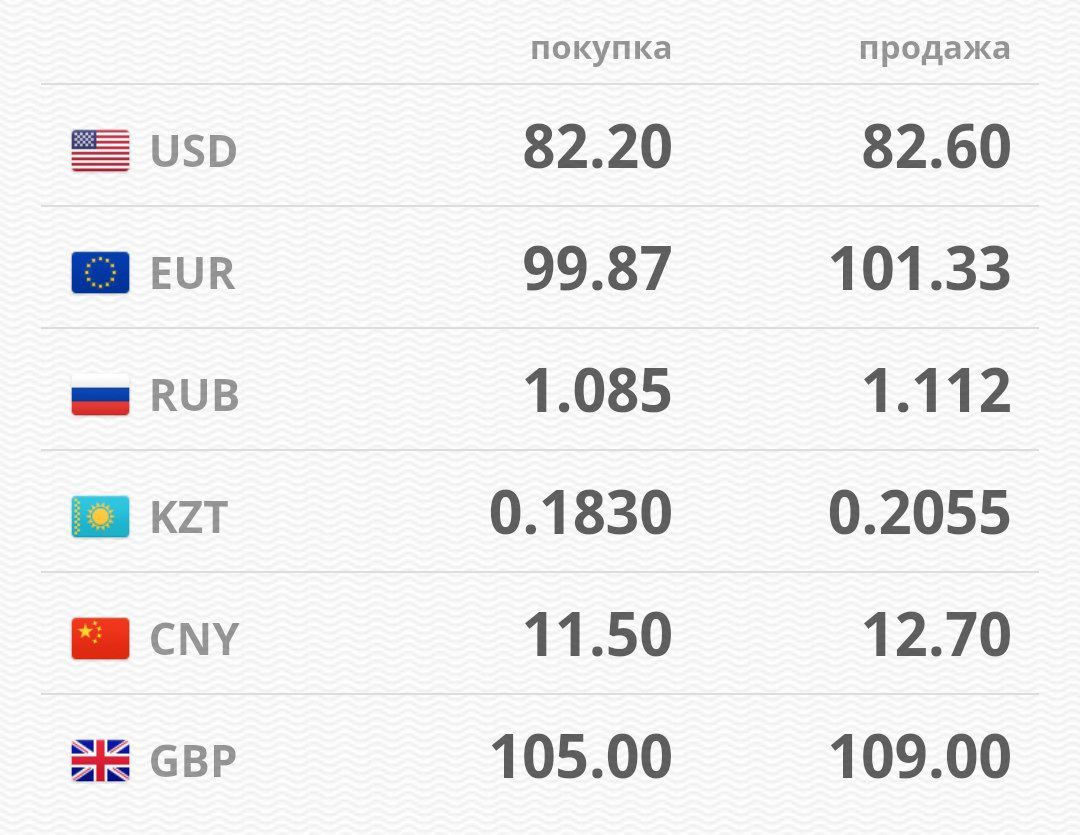This screenshot has height=835, width=1080.
Task: Click CNY sell rate 12.70
Action: (x=936, y=636)
